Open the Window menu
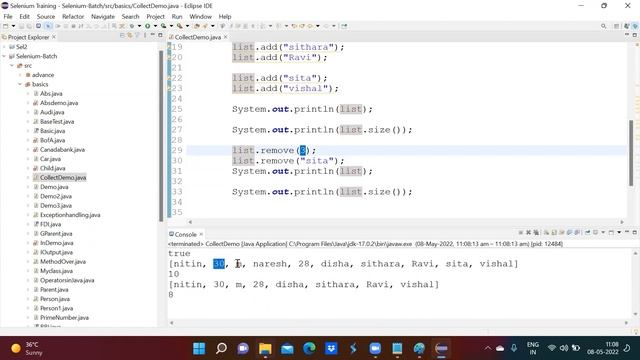 pyautogui.click(x=200, y=16)
